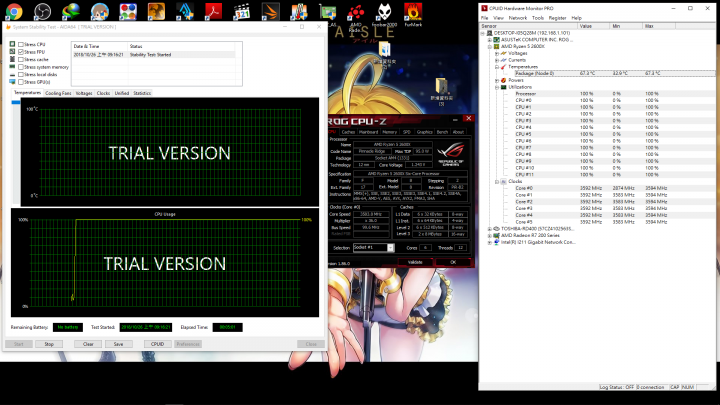Screen dimensions: 720x405
Task: Open the Tools menu in HWMonitor
Action: 538,18
